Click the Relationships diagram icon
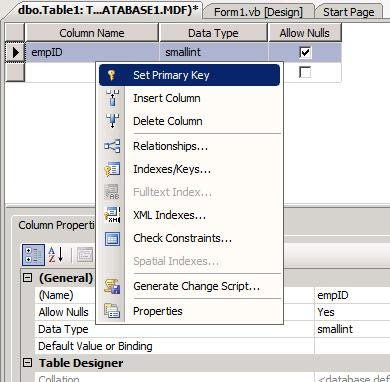The image size is (390, 382). pos(112,146)
